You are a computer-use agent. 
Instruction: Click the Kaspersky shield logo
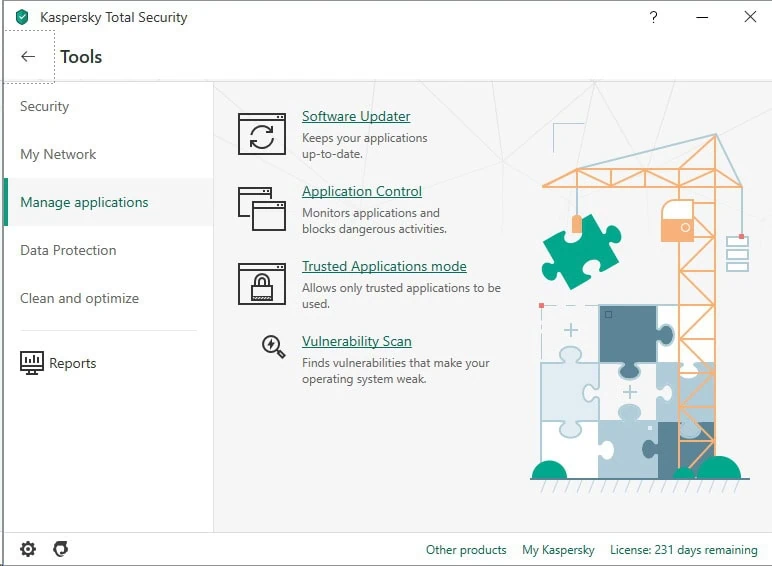tap(22, 17)
